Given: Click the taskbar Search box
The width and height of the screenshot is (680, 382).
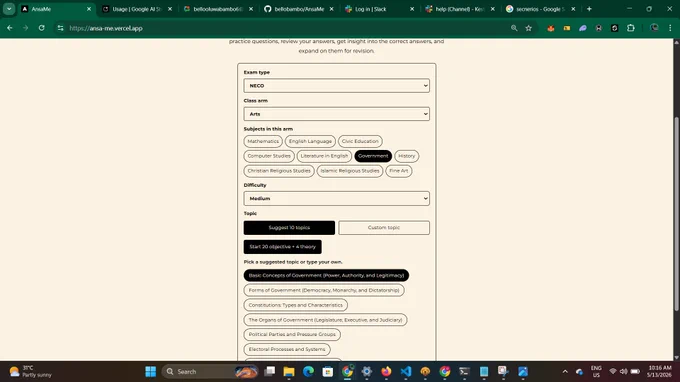Looking at the screenshot, I should [210, 372].
